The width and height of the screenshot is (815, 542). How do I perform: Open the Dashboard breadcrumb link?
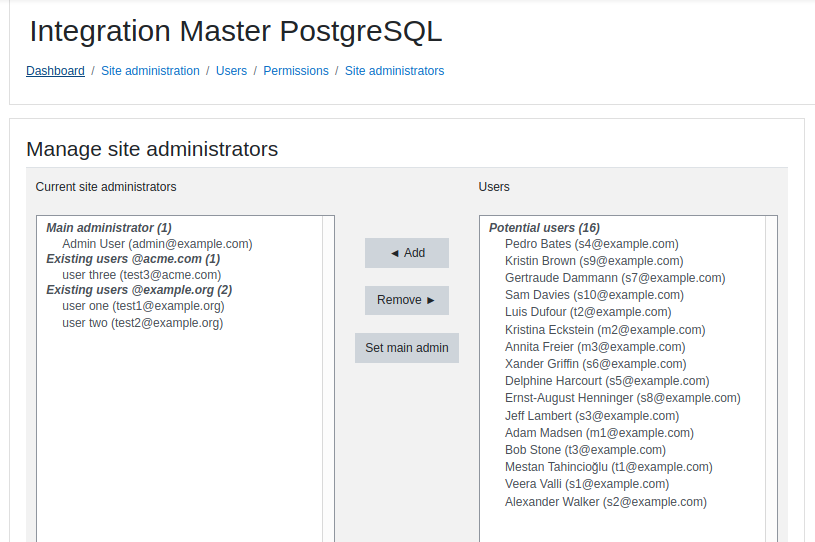(x=55, y=71)
